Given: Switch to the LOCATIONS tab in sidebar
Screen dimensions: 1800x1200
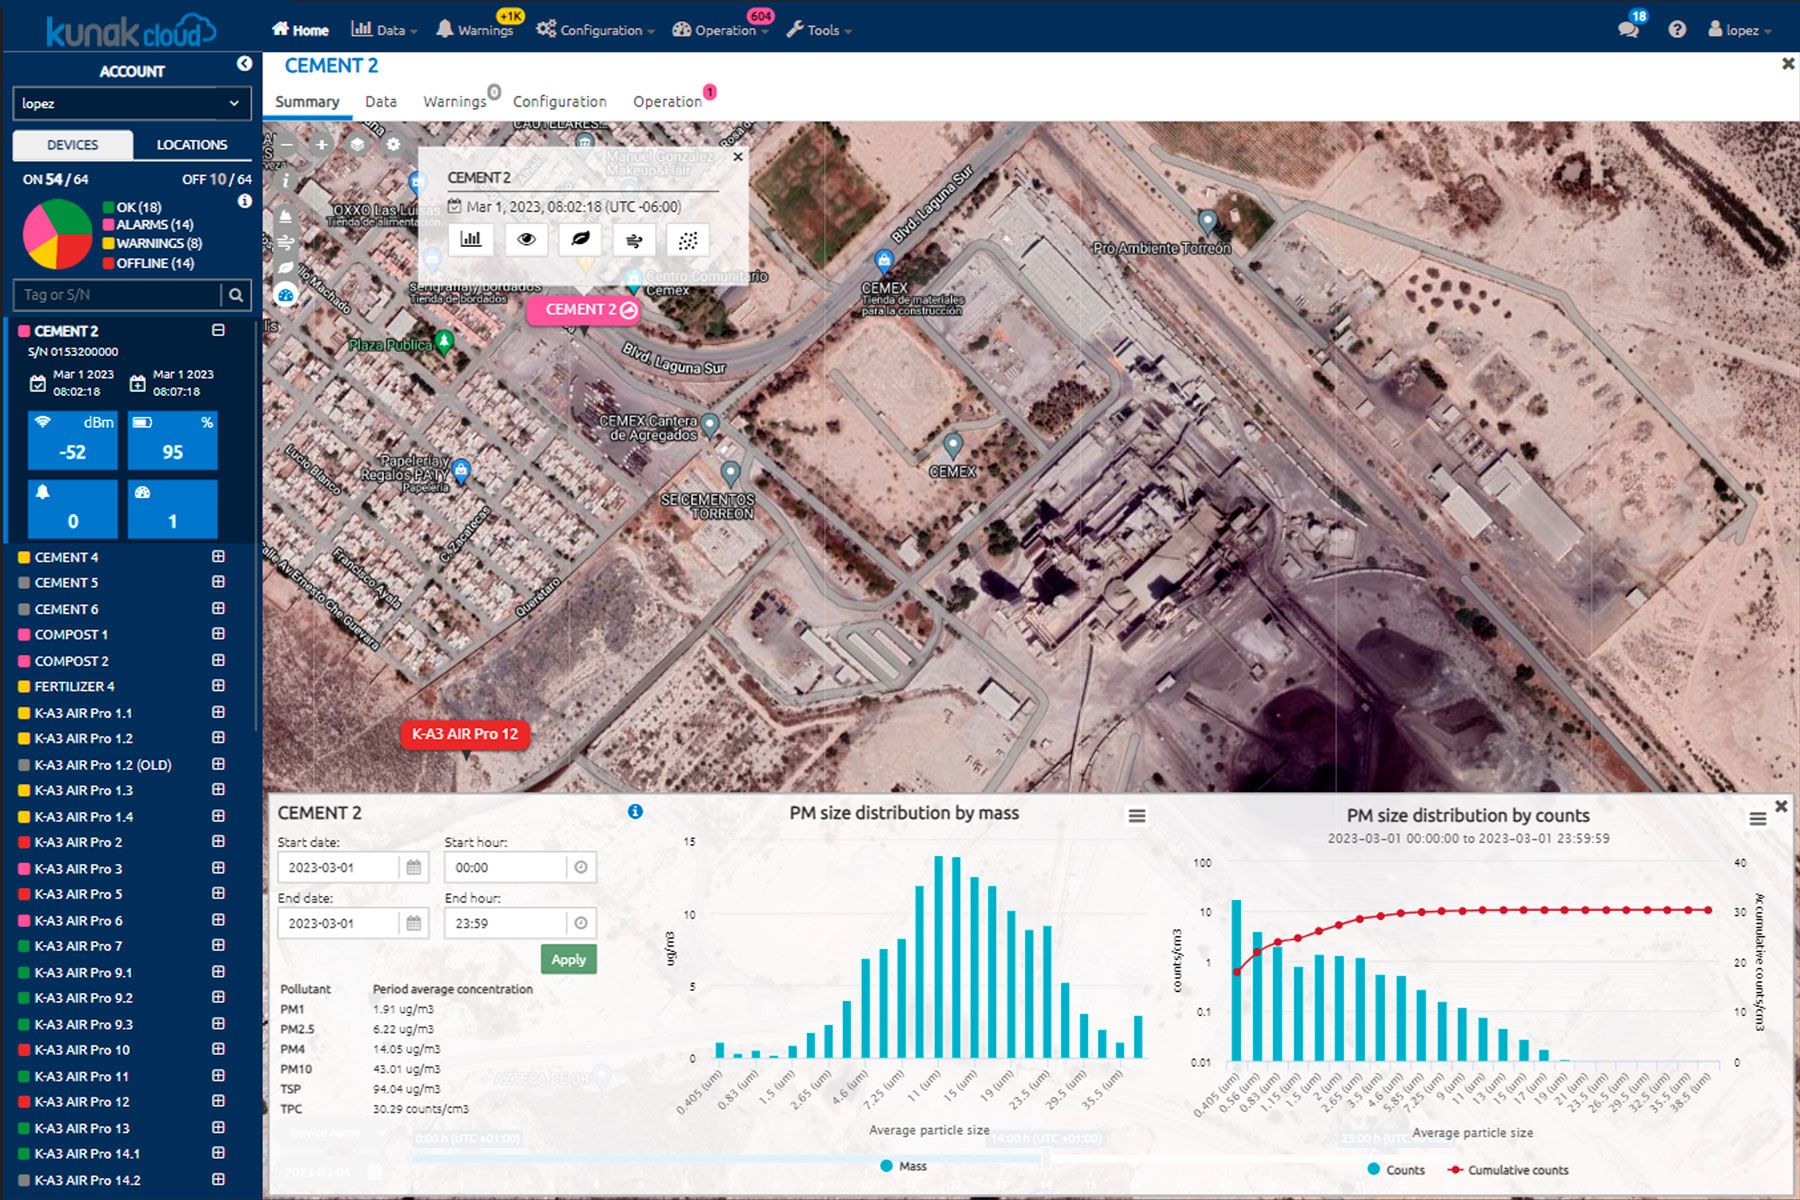Looking at the screenshot, I should [192, 145].
